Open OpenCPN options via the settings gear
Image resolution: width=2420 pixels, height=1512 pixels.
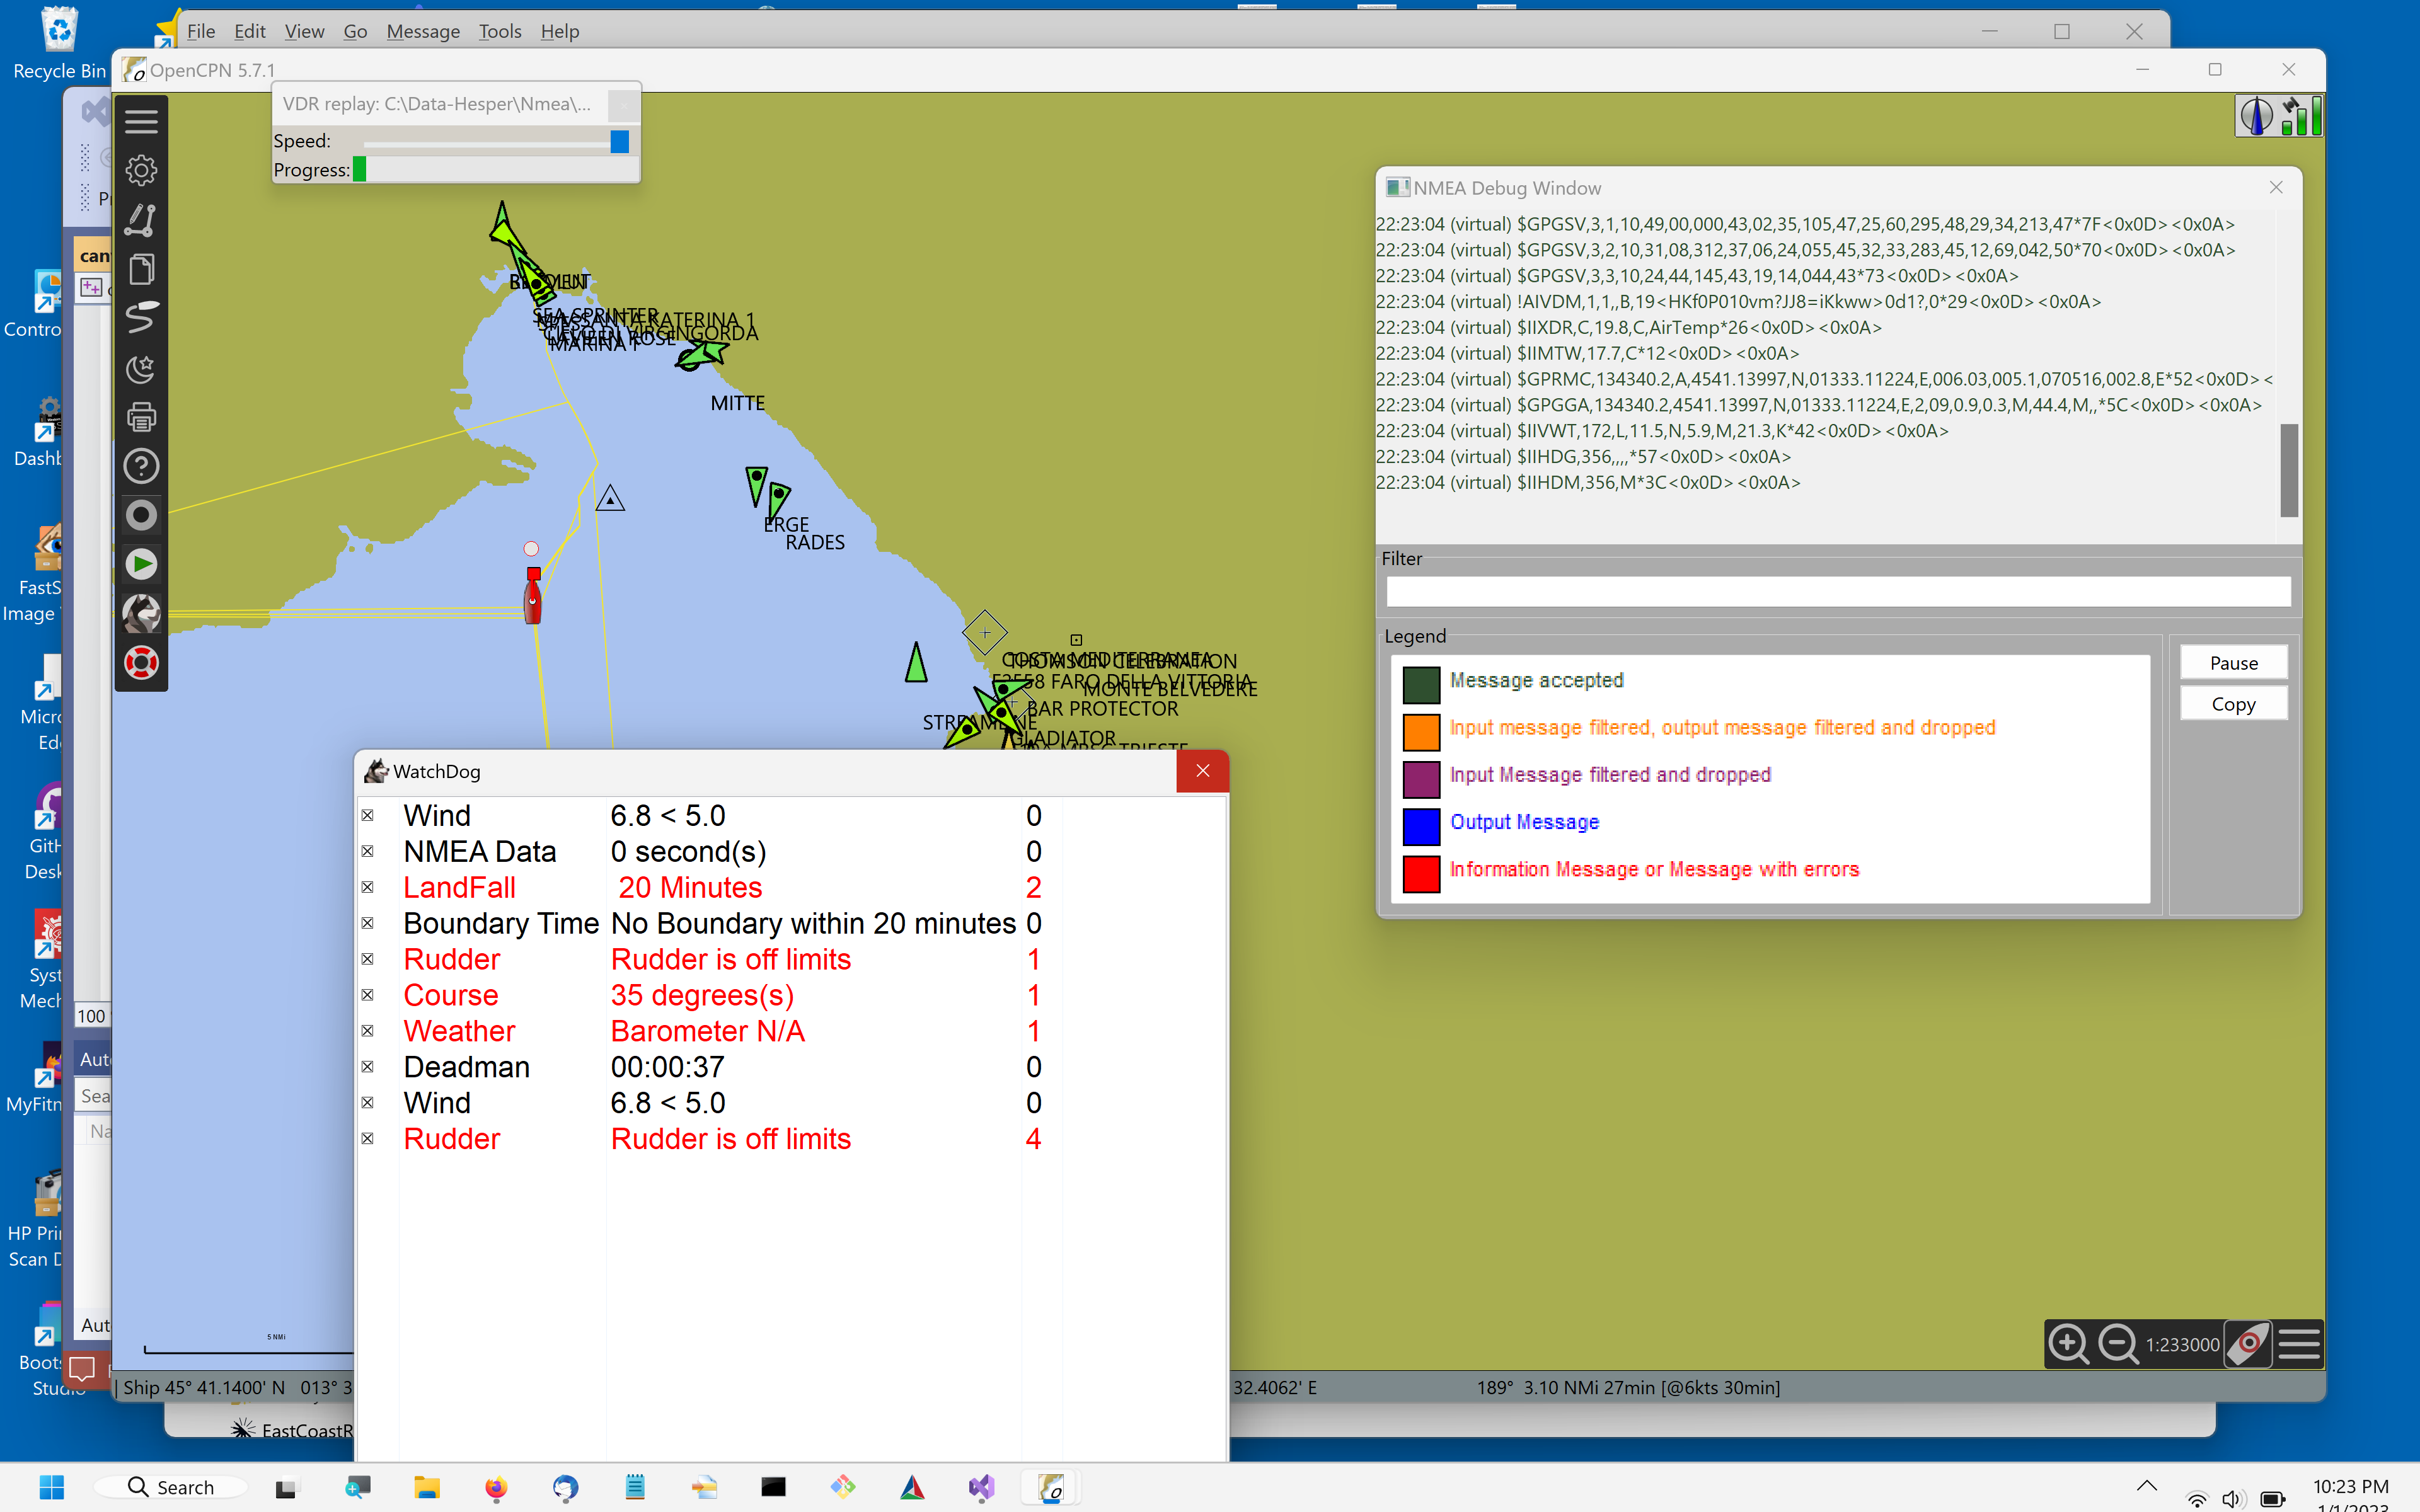141,170
